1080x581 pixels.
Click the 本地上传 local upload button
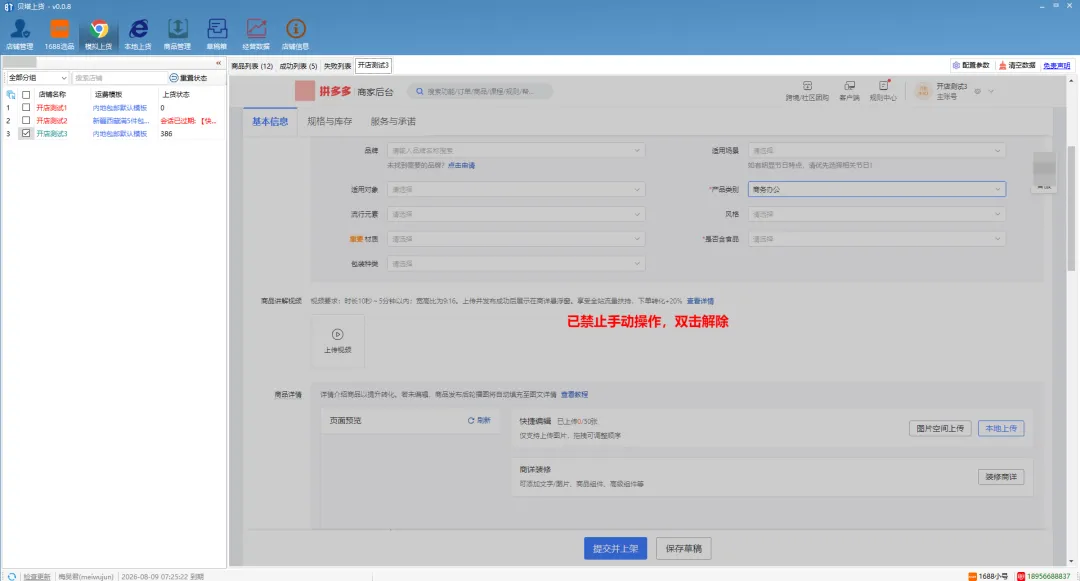pos(1001,428)
